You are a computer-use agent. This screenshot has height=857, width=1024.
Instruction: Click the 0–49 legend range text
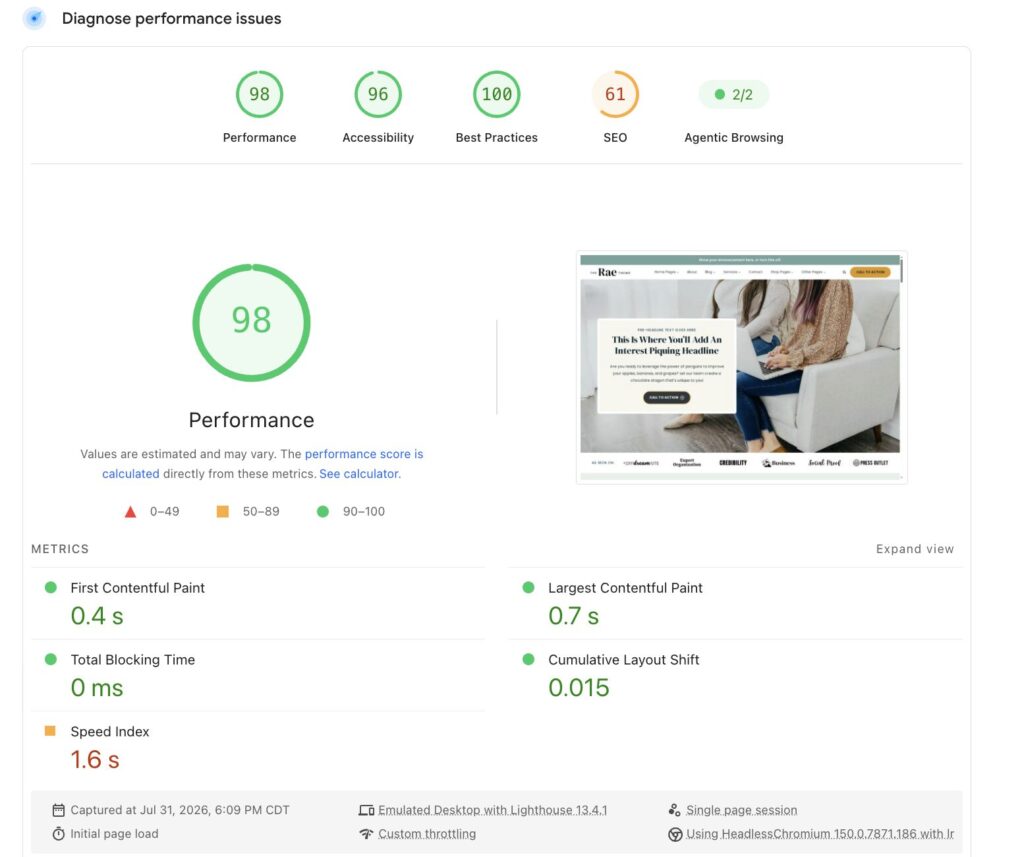coord(164,511)
